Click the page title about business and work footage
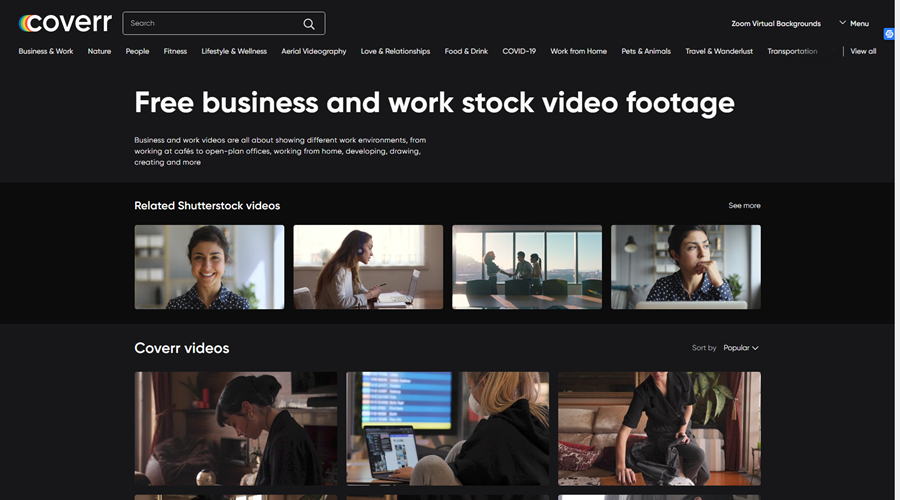Viewport: 900px width, 500px height. [x=435, y=103]
